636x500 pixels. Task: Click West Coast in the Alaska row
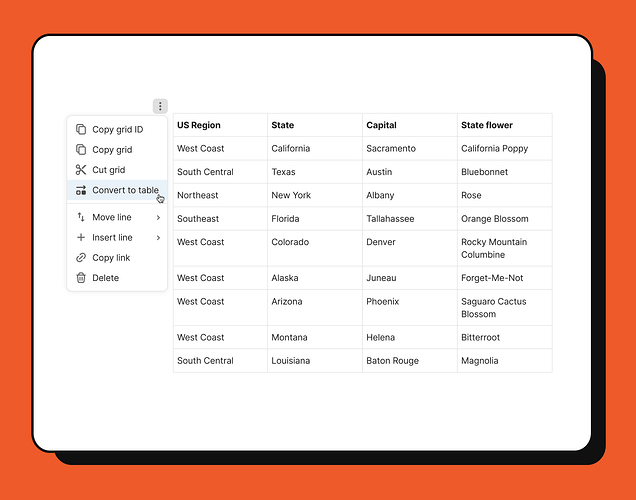tap(220, 278)
